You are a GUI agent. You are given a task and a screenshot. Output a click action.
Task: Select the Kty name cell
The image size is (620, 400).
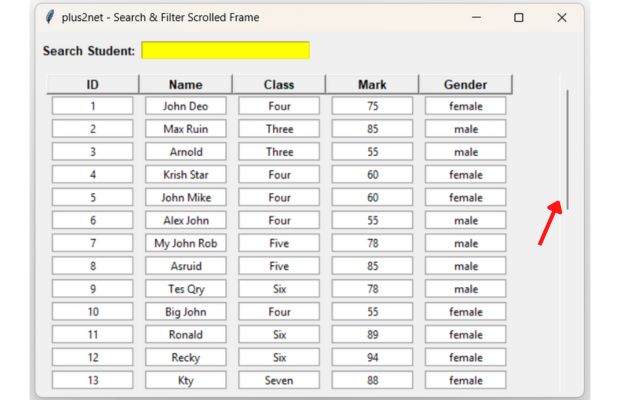[186, 380]
